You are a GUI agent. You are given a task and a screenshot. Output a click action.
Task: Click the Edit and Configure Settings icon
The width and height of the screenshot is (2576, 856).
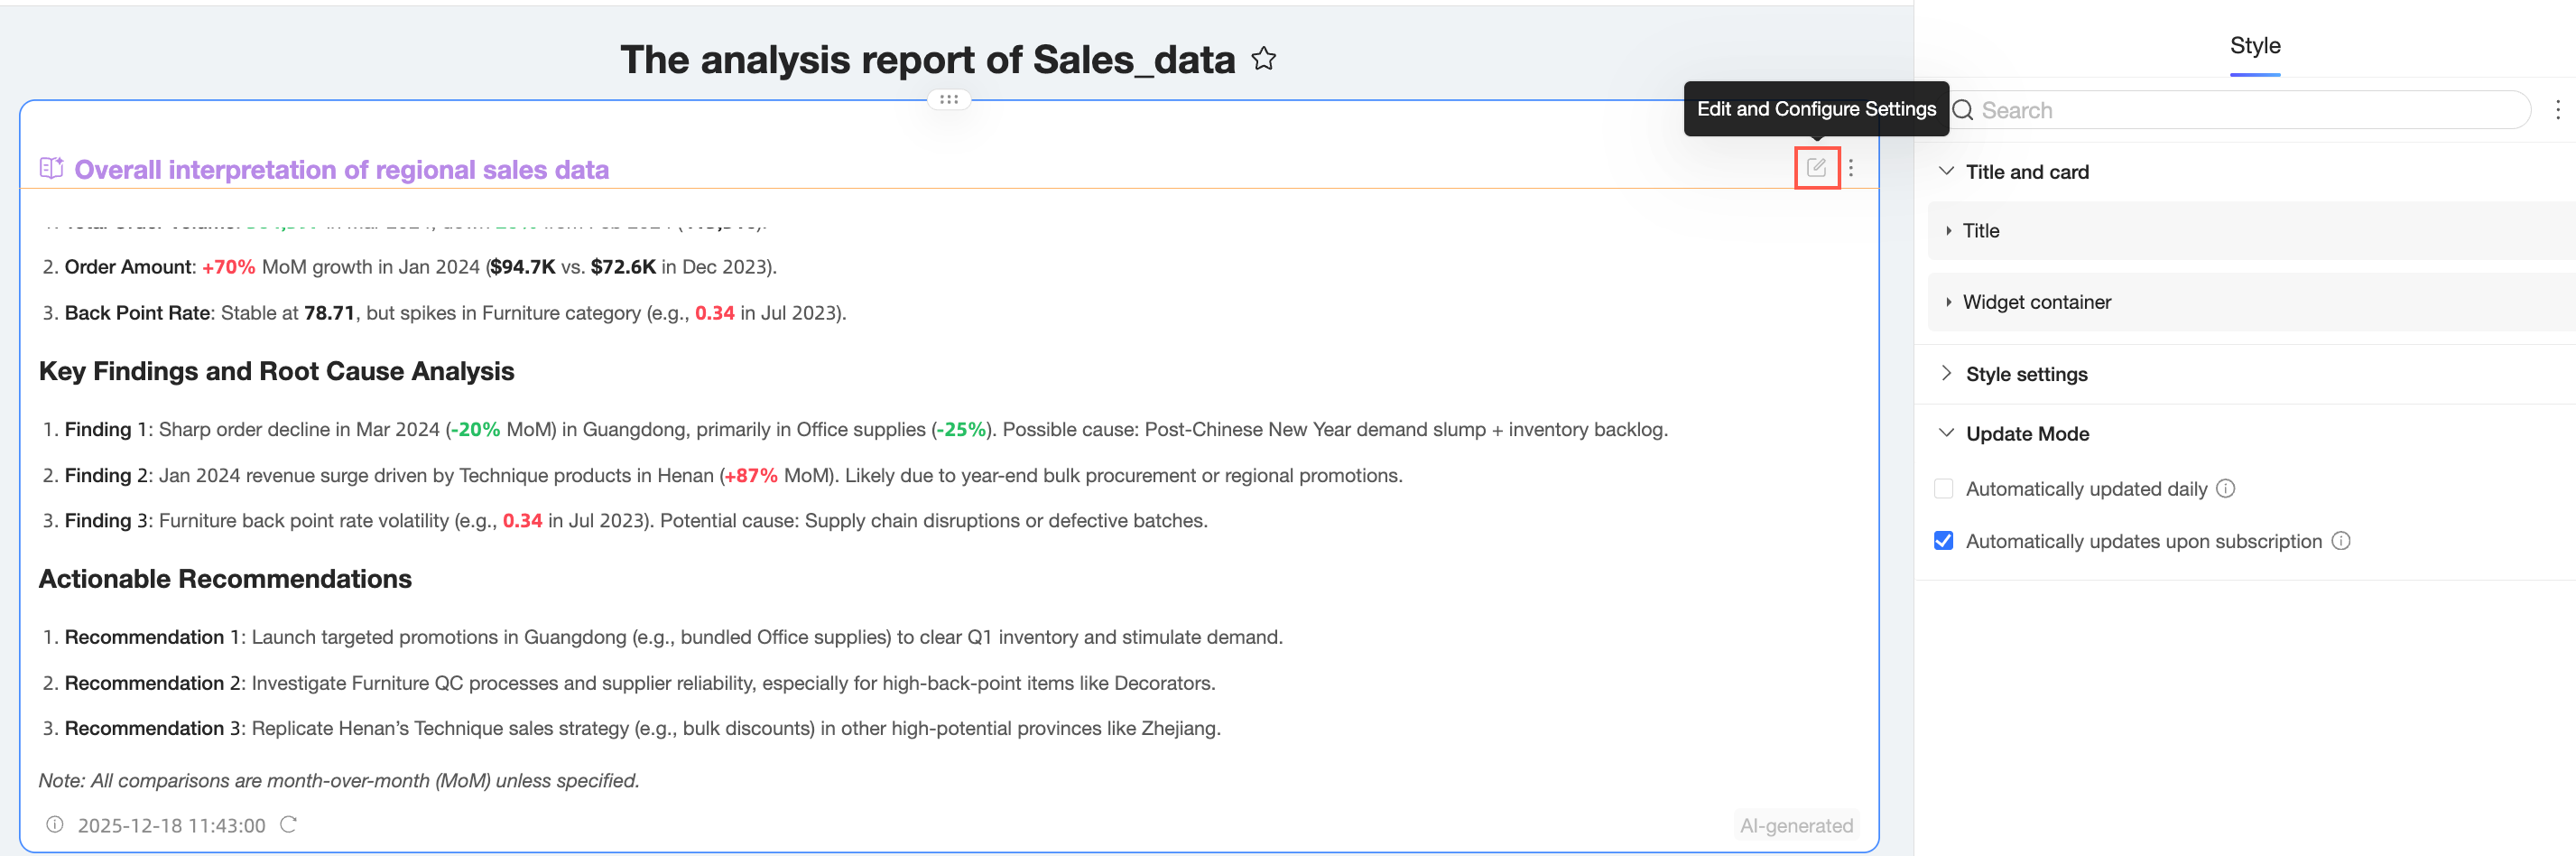(x=1816, y=168)
